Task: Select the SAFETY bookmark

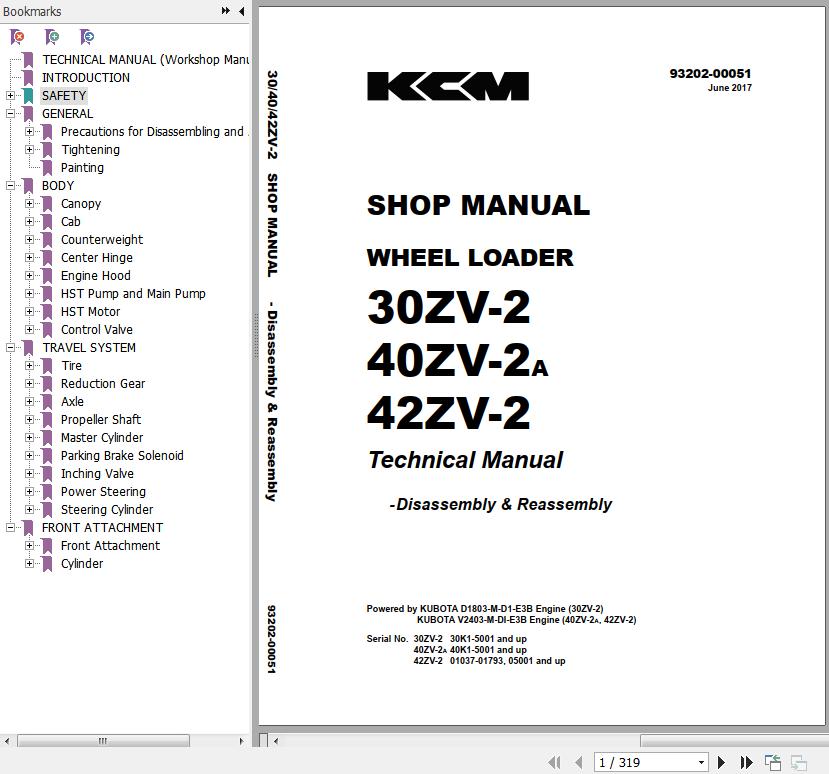Action: (64, 96)
